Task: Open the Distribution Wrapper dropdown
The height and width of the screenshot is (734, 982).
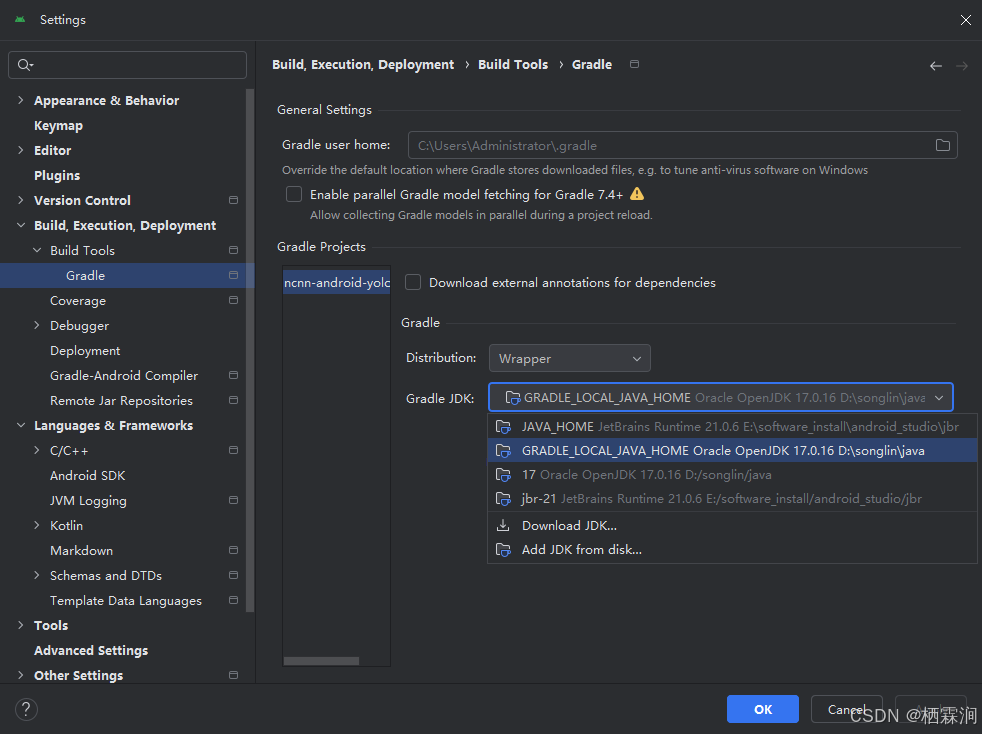Action: click(x=569, y=358)
